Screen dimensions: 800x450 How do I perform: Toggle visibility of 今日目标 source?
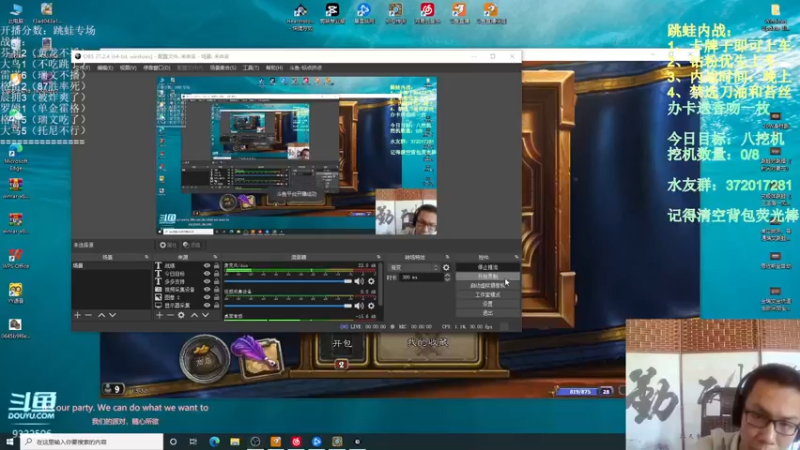coord(207,273)
